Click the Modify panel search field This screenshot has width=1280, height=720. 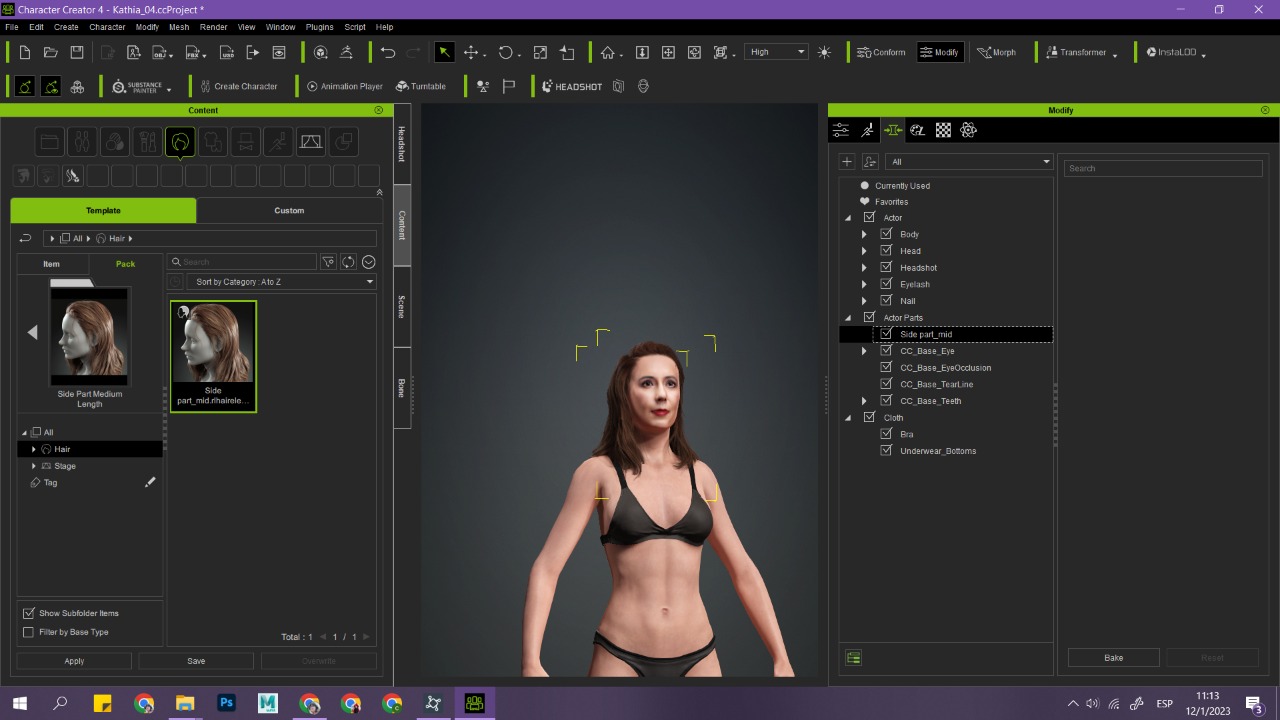tap(1163, 168)
